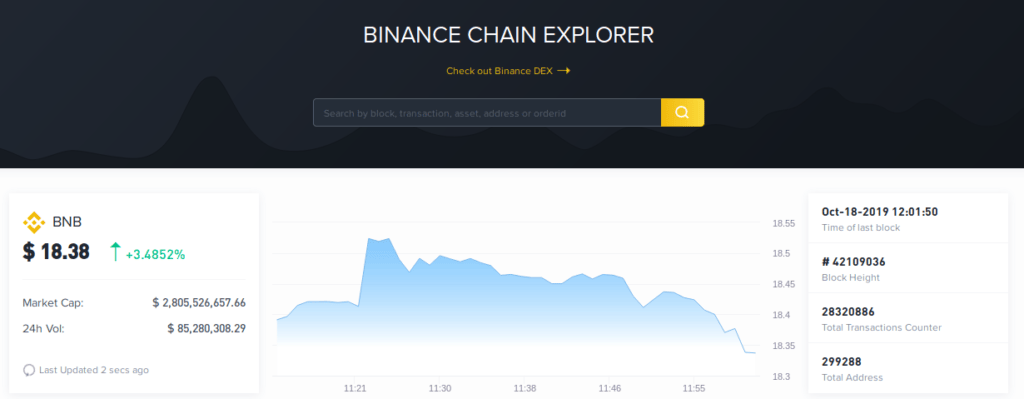Image resolution: width=1024 pixels, height=399 pixels.
Task: Click the 24h Vol amount
Action: pyautogui.click(x=206, y=328)
